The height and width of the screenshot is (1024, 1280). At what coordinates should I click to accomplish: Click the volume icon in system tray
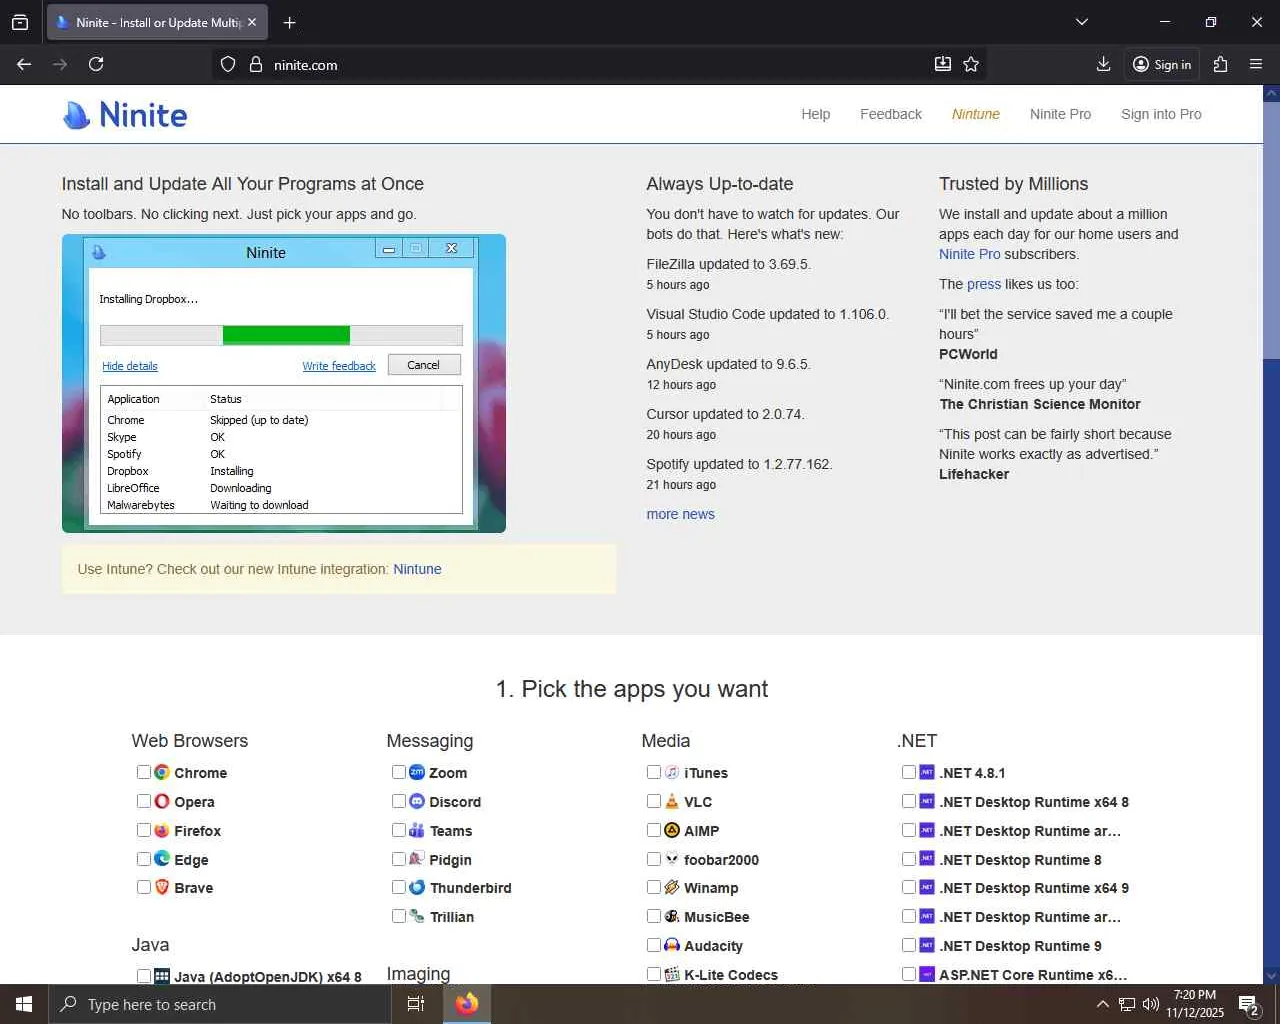1151,1004
